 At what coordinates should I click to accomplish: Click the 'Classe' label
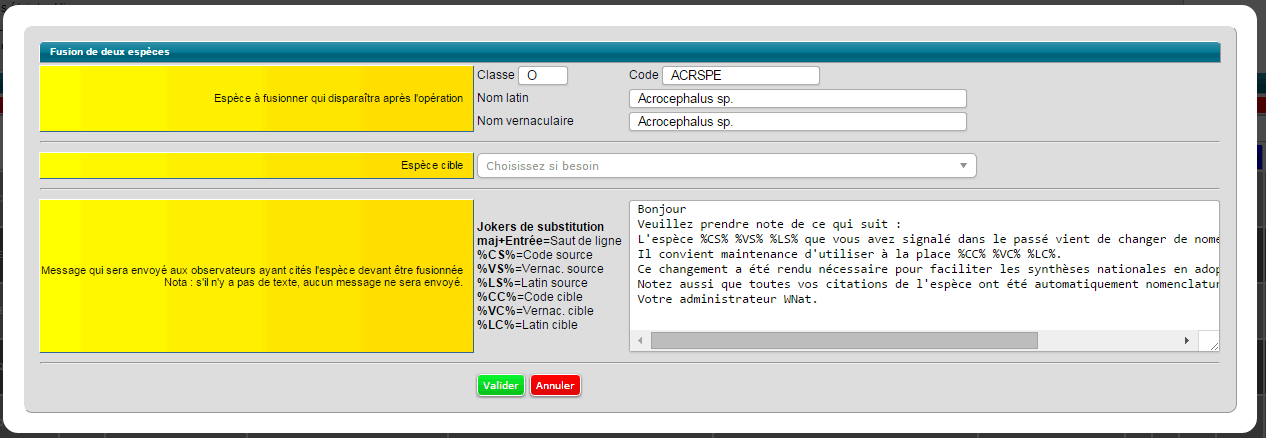tap(495, 75)
